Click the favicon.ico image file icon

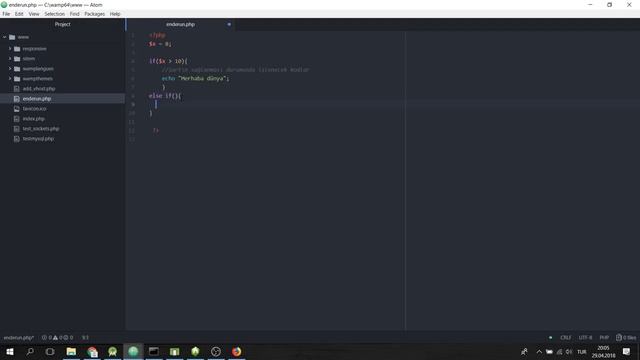17,109
